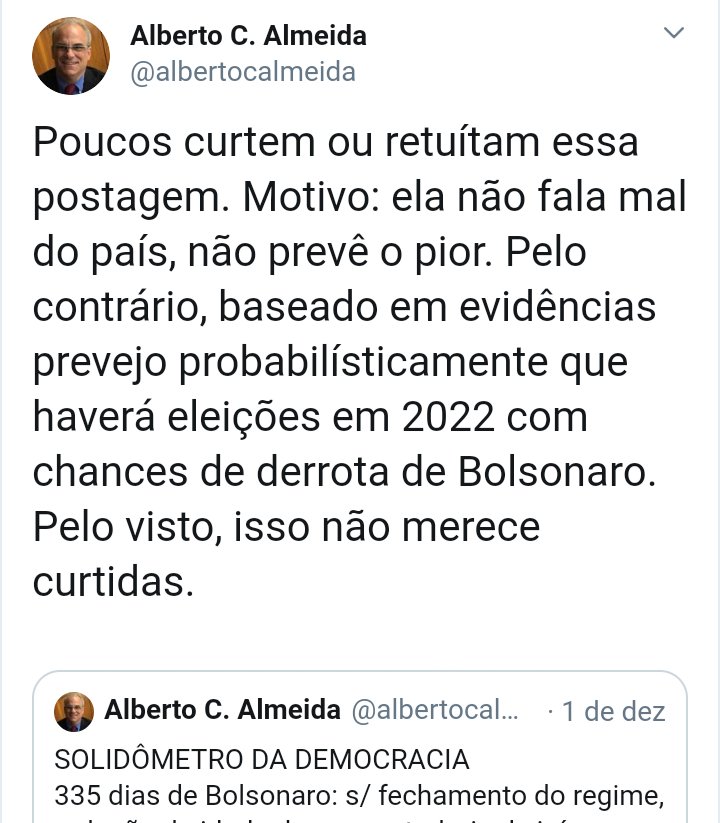
Task: Open the author name Alberto C. Almeida at top
Action: tap(248, 36)
